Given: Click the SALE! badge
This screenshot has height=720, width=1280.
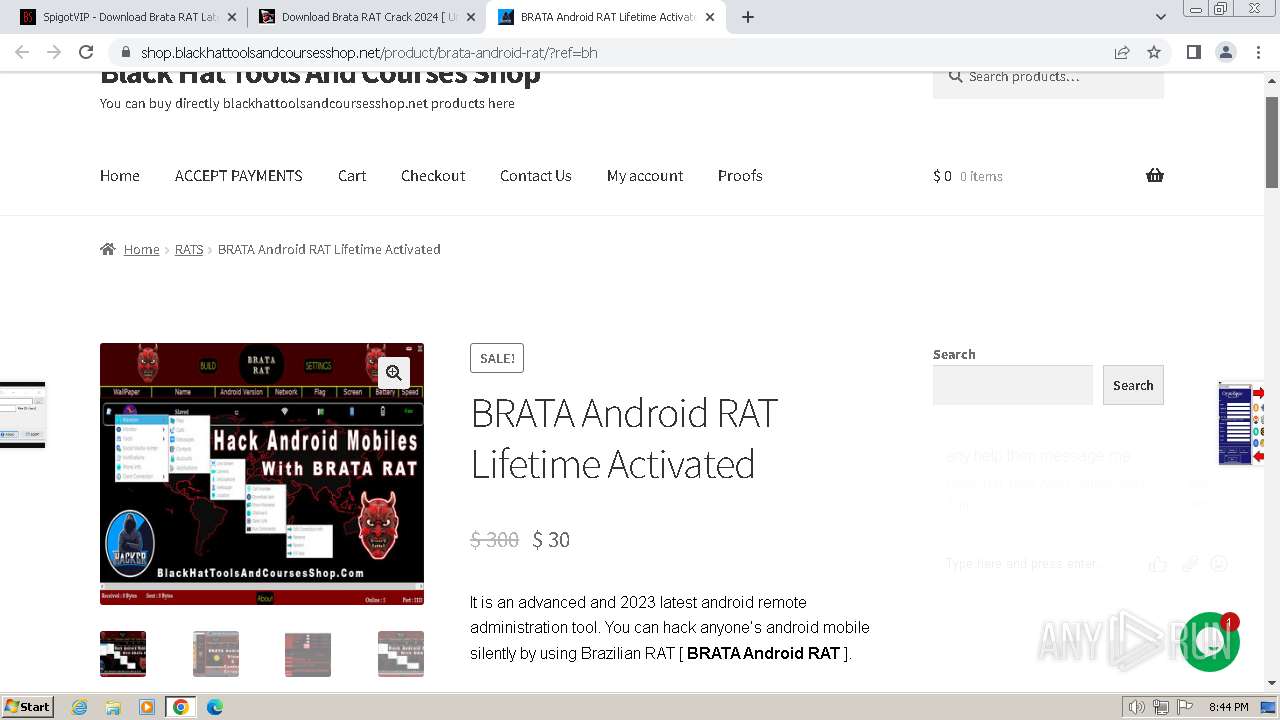Looking at the screenshot, I should click(497, 358).
